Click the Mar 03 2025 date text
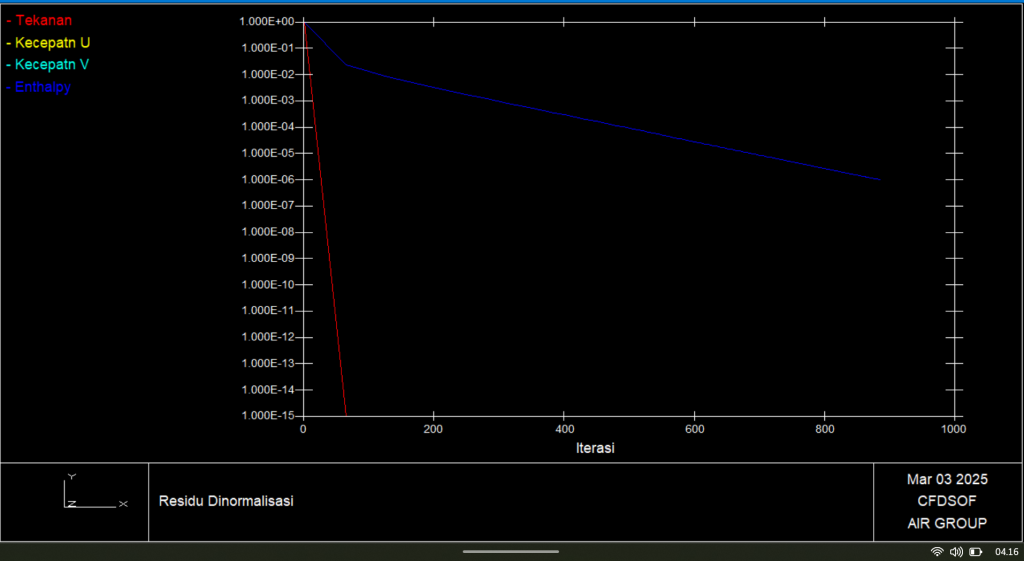 click(x=946, y=479)
